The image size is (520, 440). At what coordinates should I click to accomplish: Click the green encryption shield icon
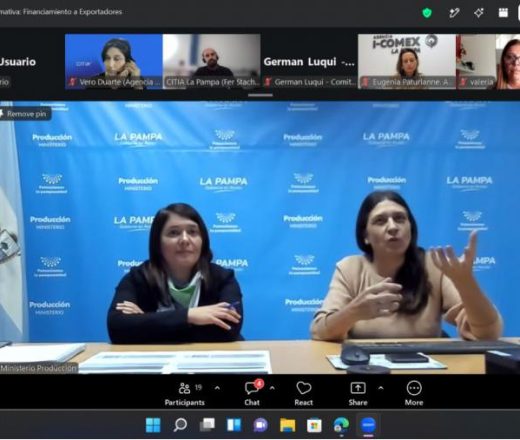(x=427, y=13)
